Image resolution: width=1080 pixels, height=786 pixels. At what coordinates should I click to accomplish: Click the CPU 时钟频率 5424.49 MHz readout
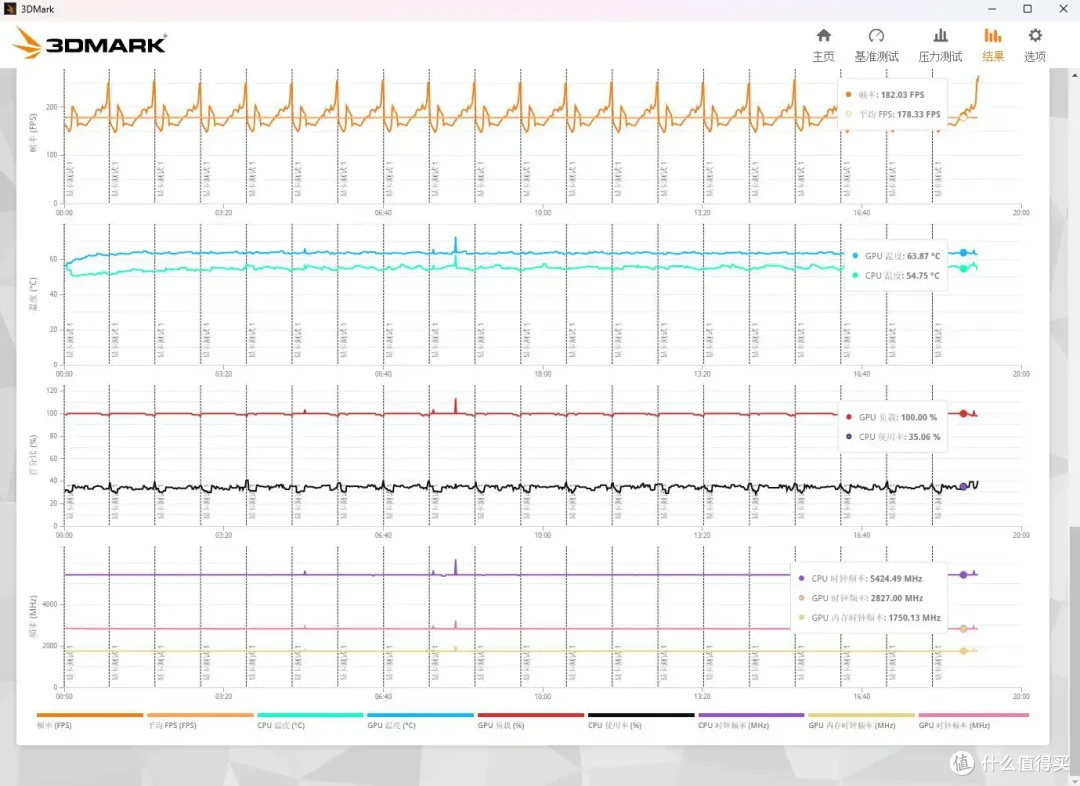[867, 579]
